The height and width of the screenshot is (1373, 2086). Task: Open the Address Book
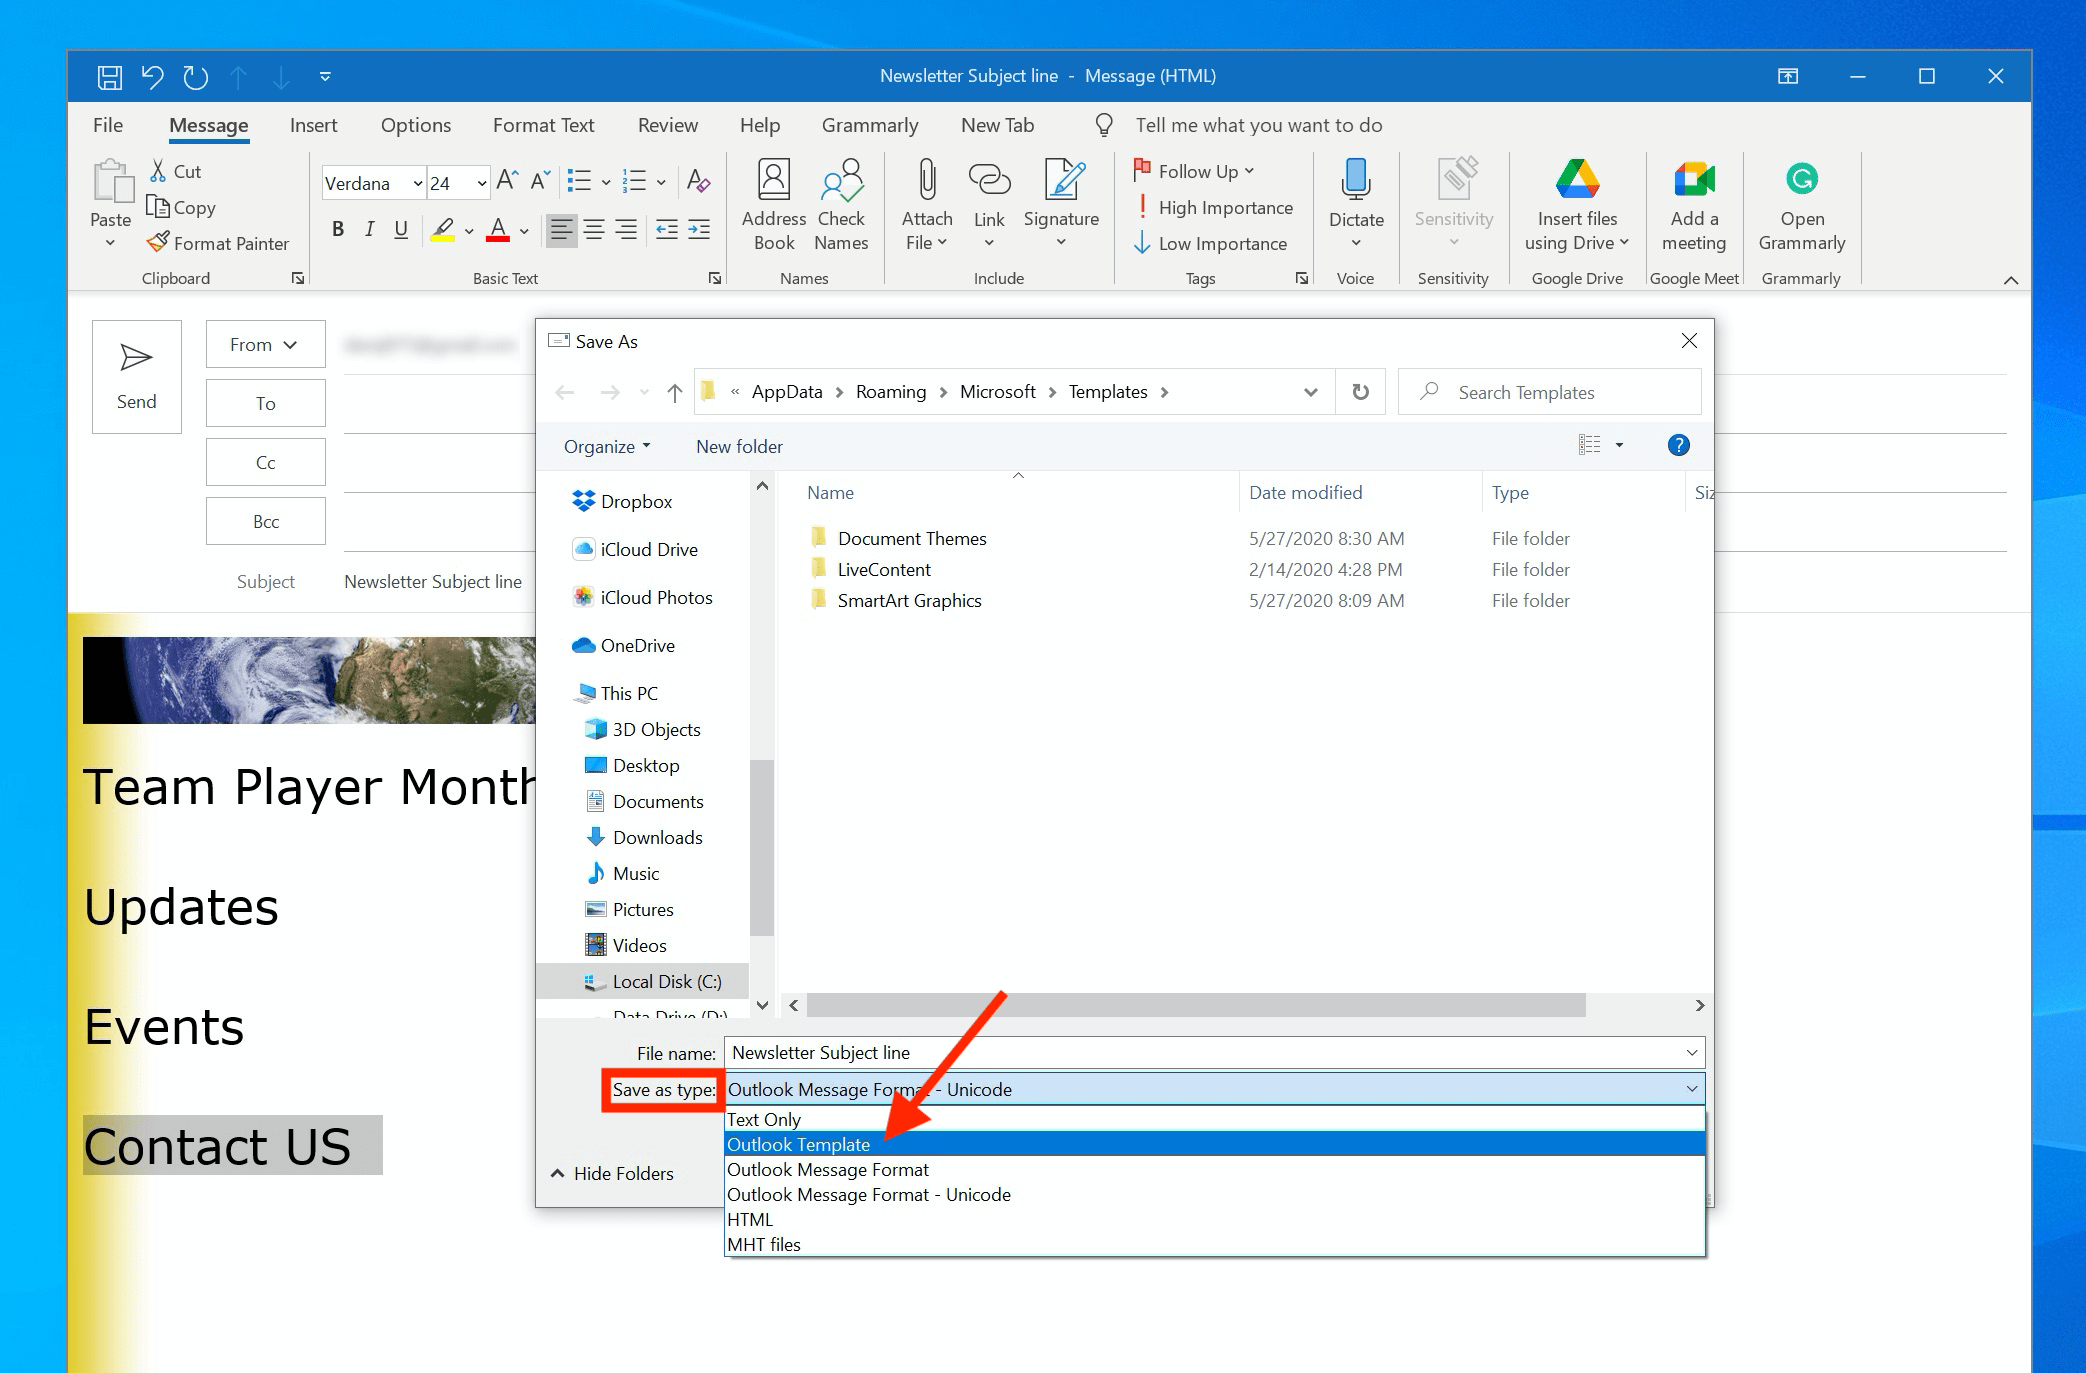[x=773, y=181]
